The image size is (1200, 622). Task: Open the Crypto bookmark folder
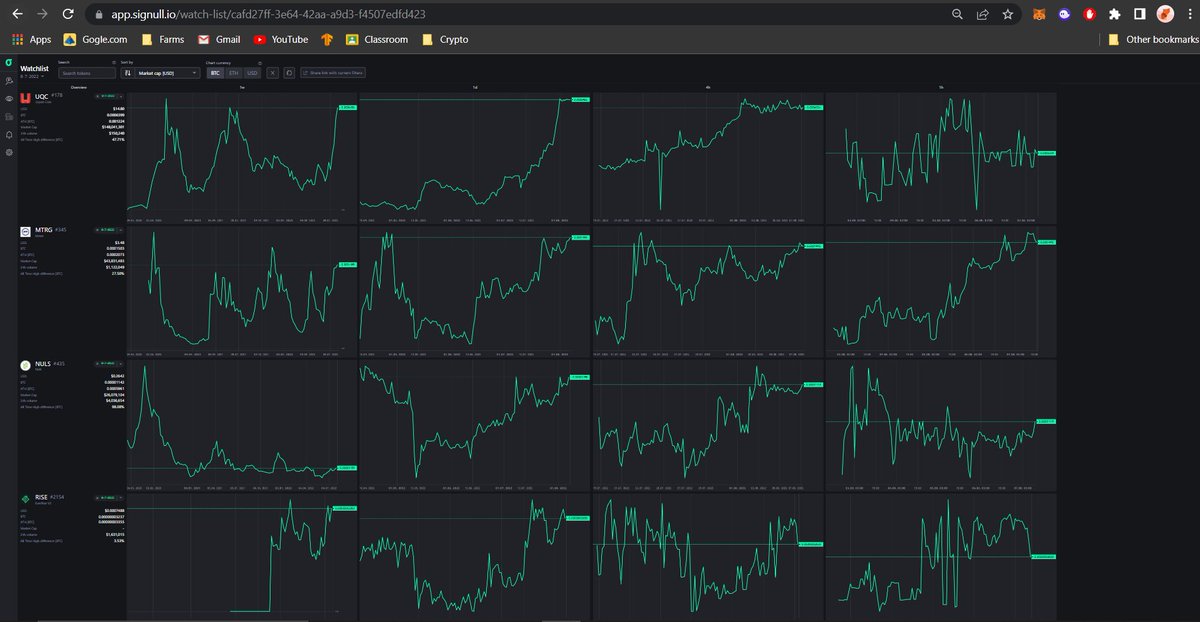coord(445,39)
